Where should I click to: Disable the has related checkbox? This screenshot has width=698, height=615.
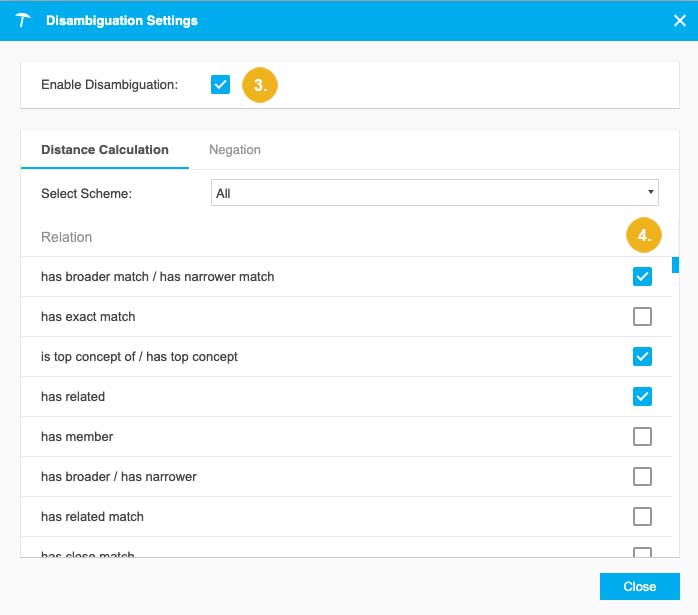(x=642, y=397)
